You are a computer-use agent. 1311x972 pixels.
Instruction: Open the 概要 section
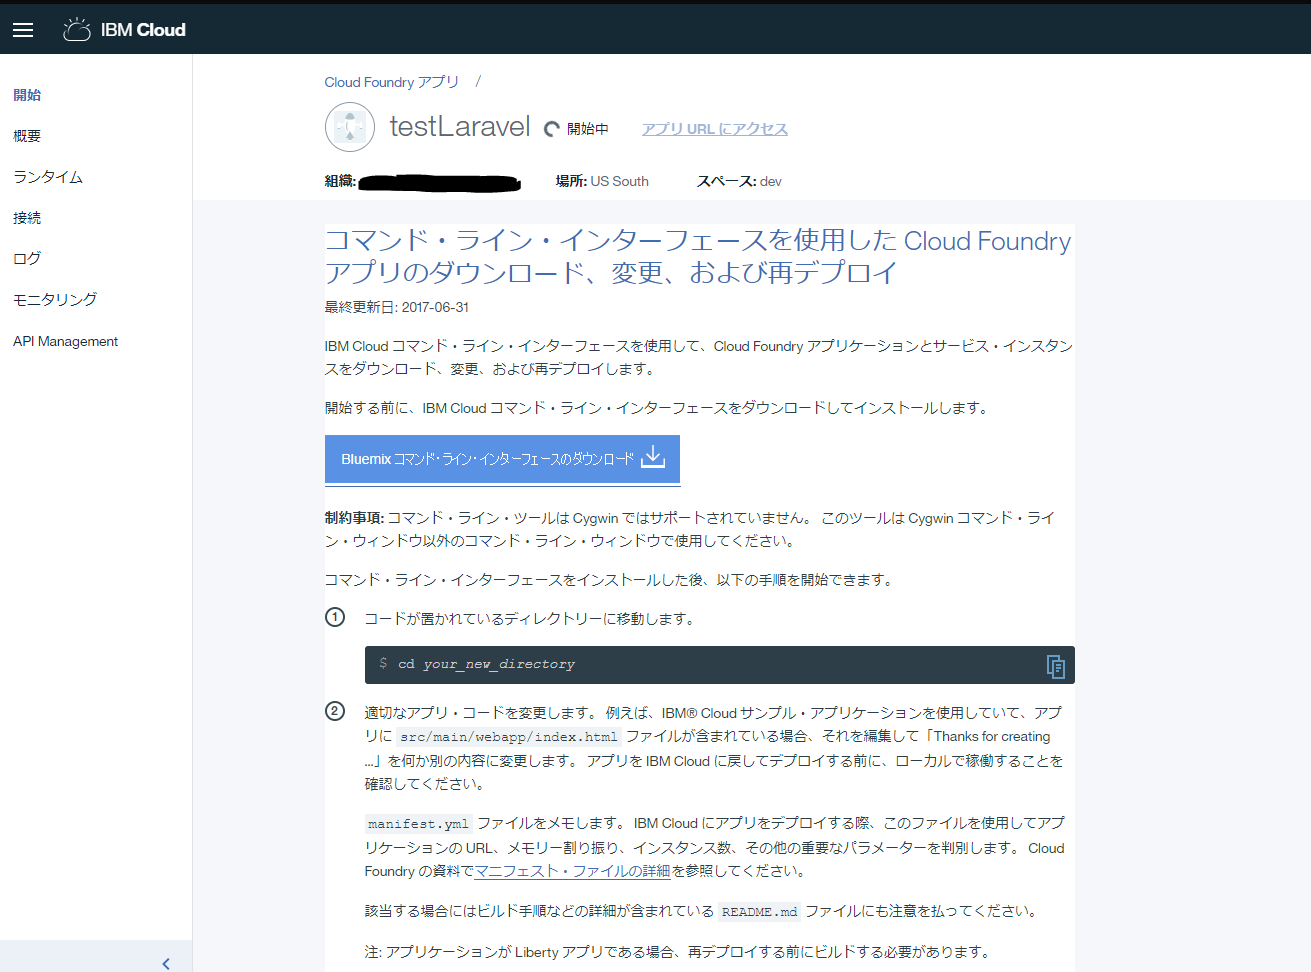click(26, 135)
